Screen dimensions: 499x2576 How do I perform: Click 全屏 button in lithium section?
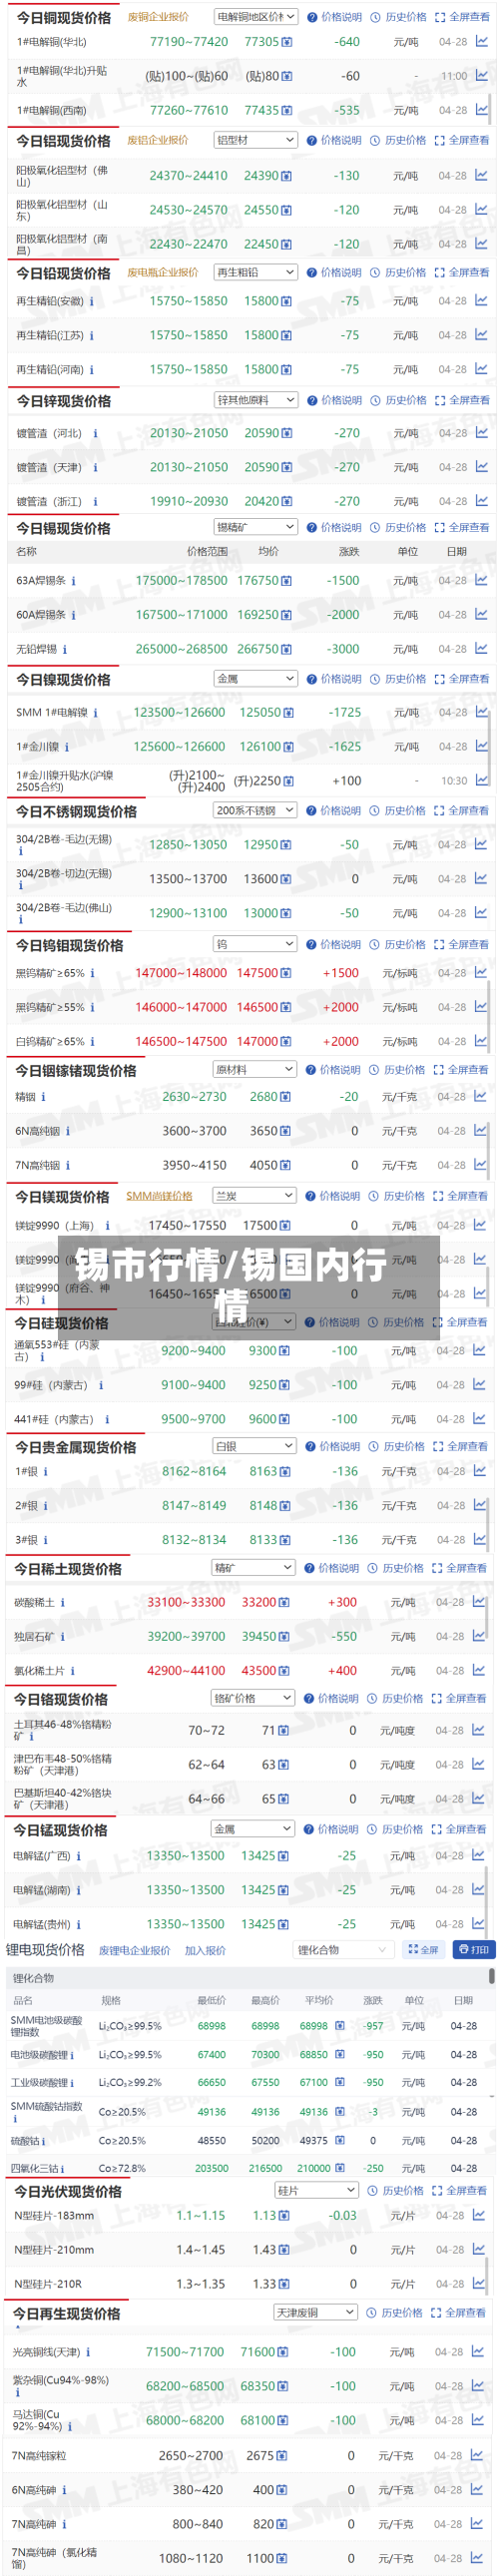coord(423,1950)
